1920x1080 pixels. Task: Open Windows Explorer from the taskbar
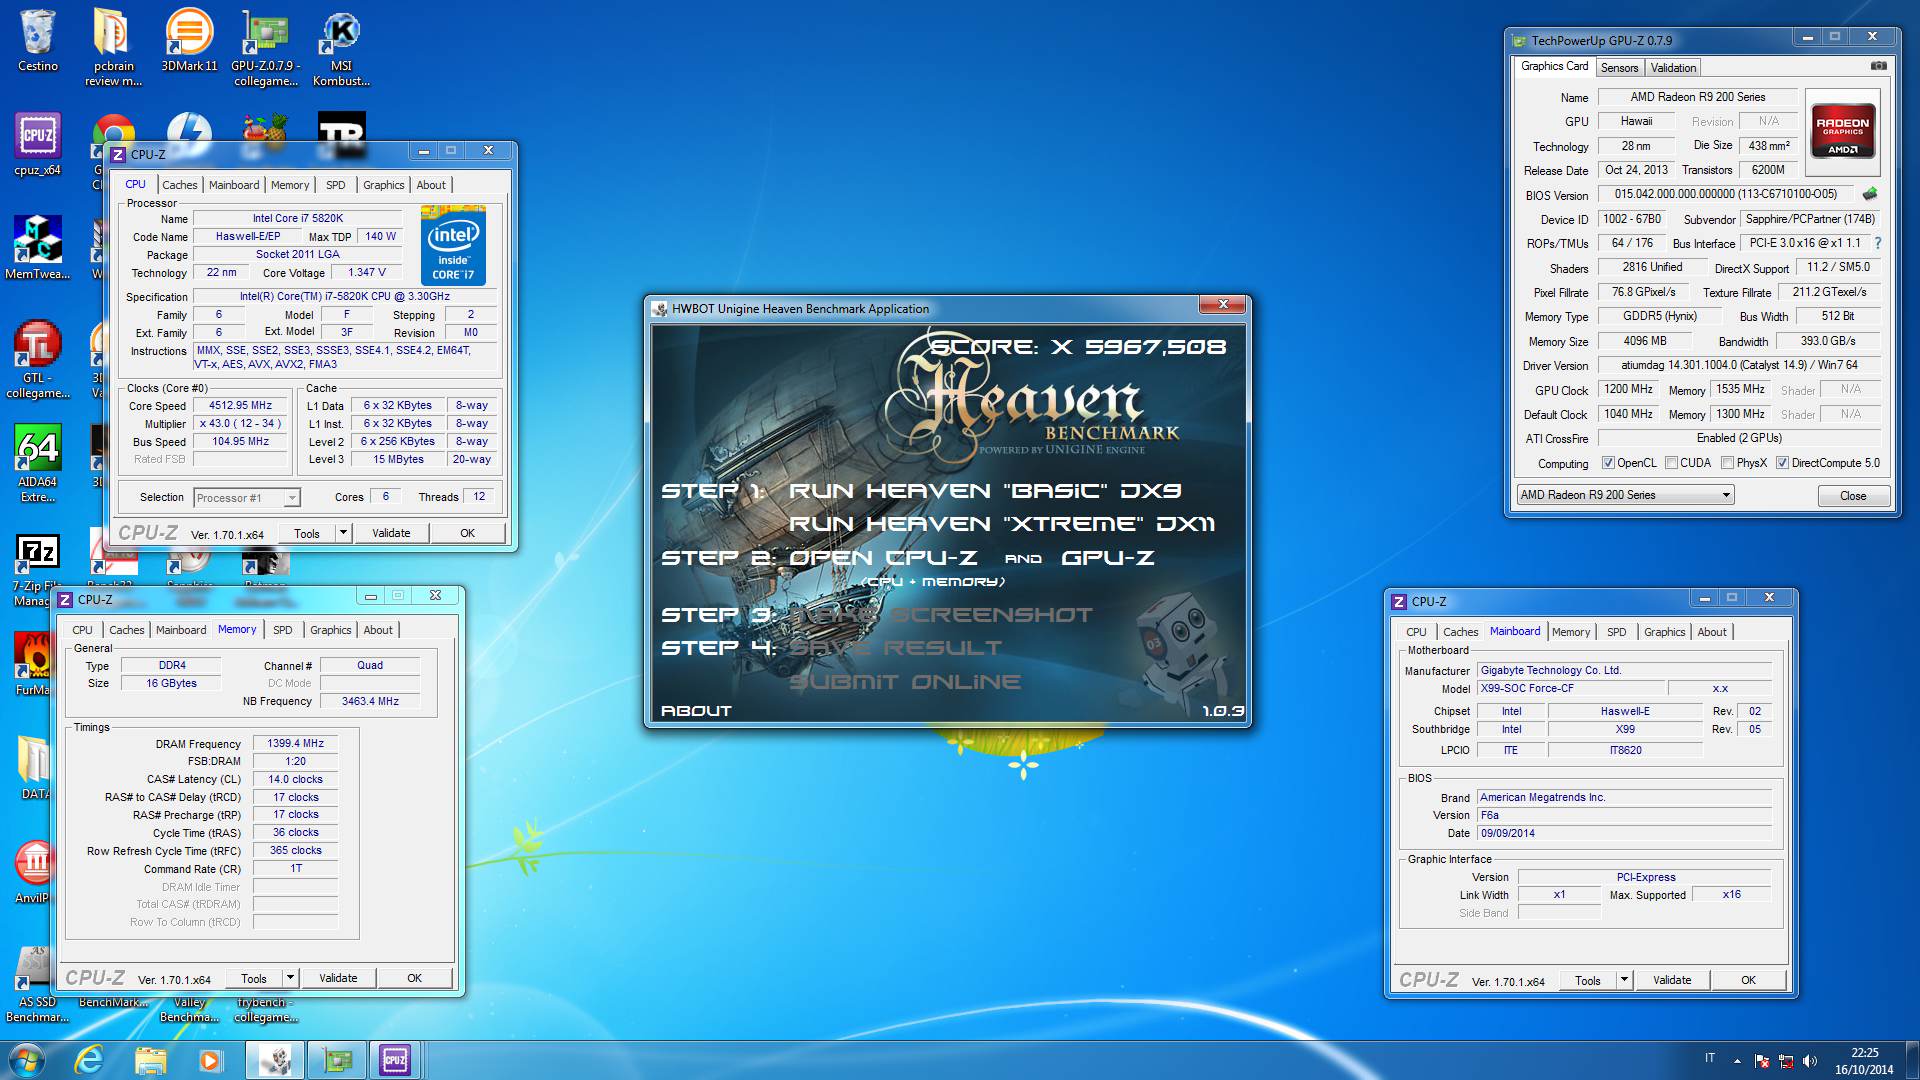(150, 1060)
